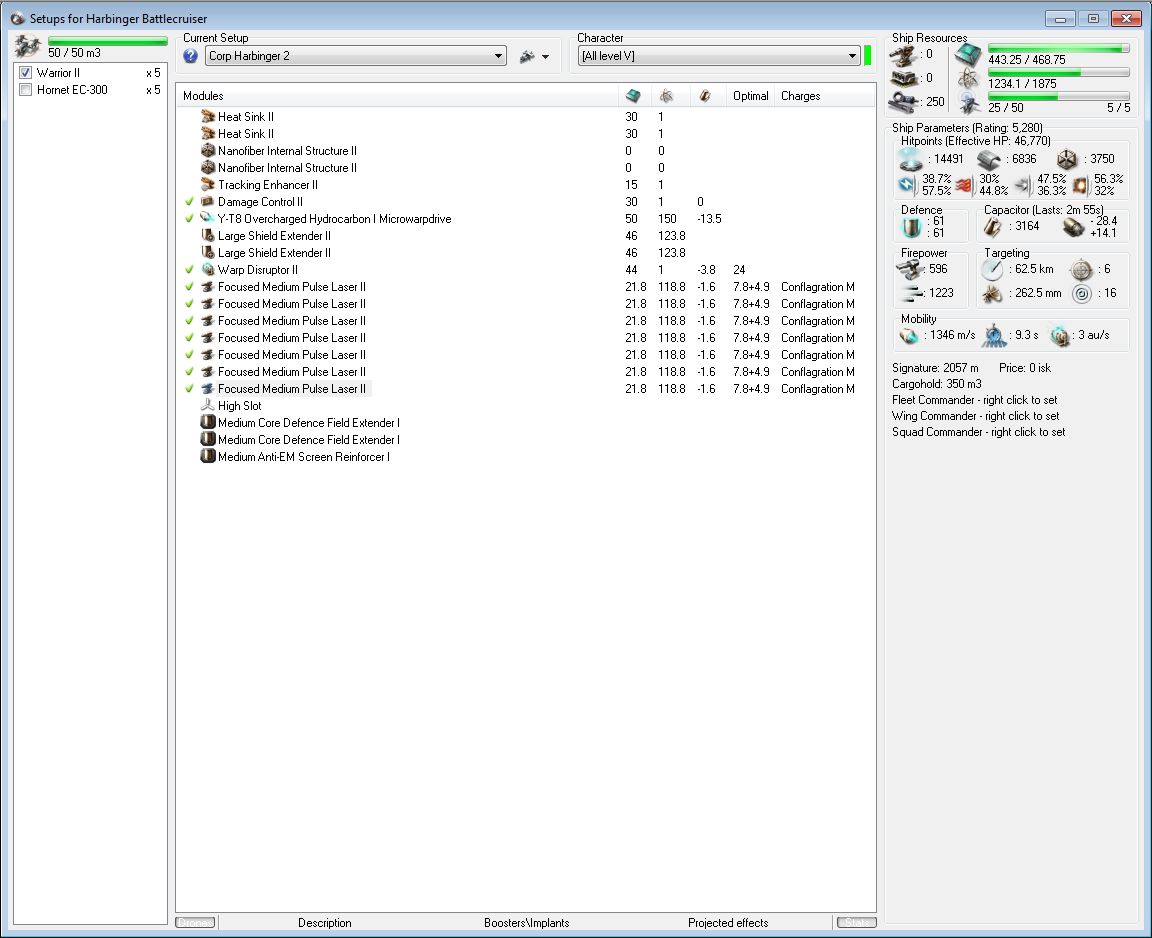
Task: Click Fleet Commander right click to set
Action: tap(975, 400)
